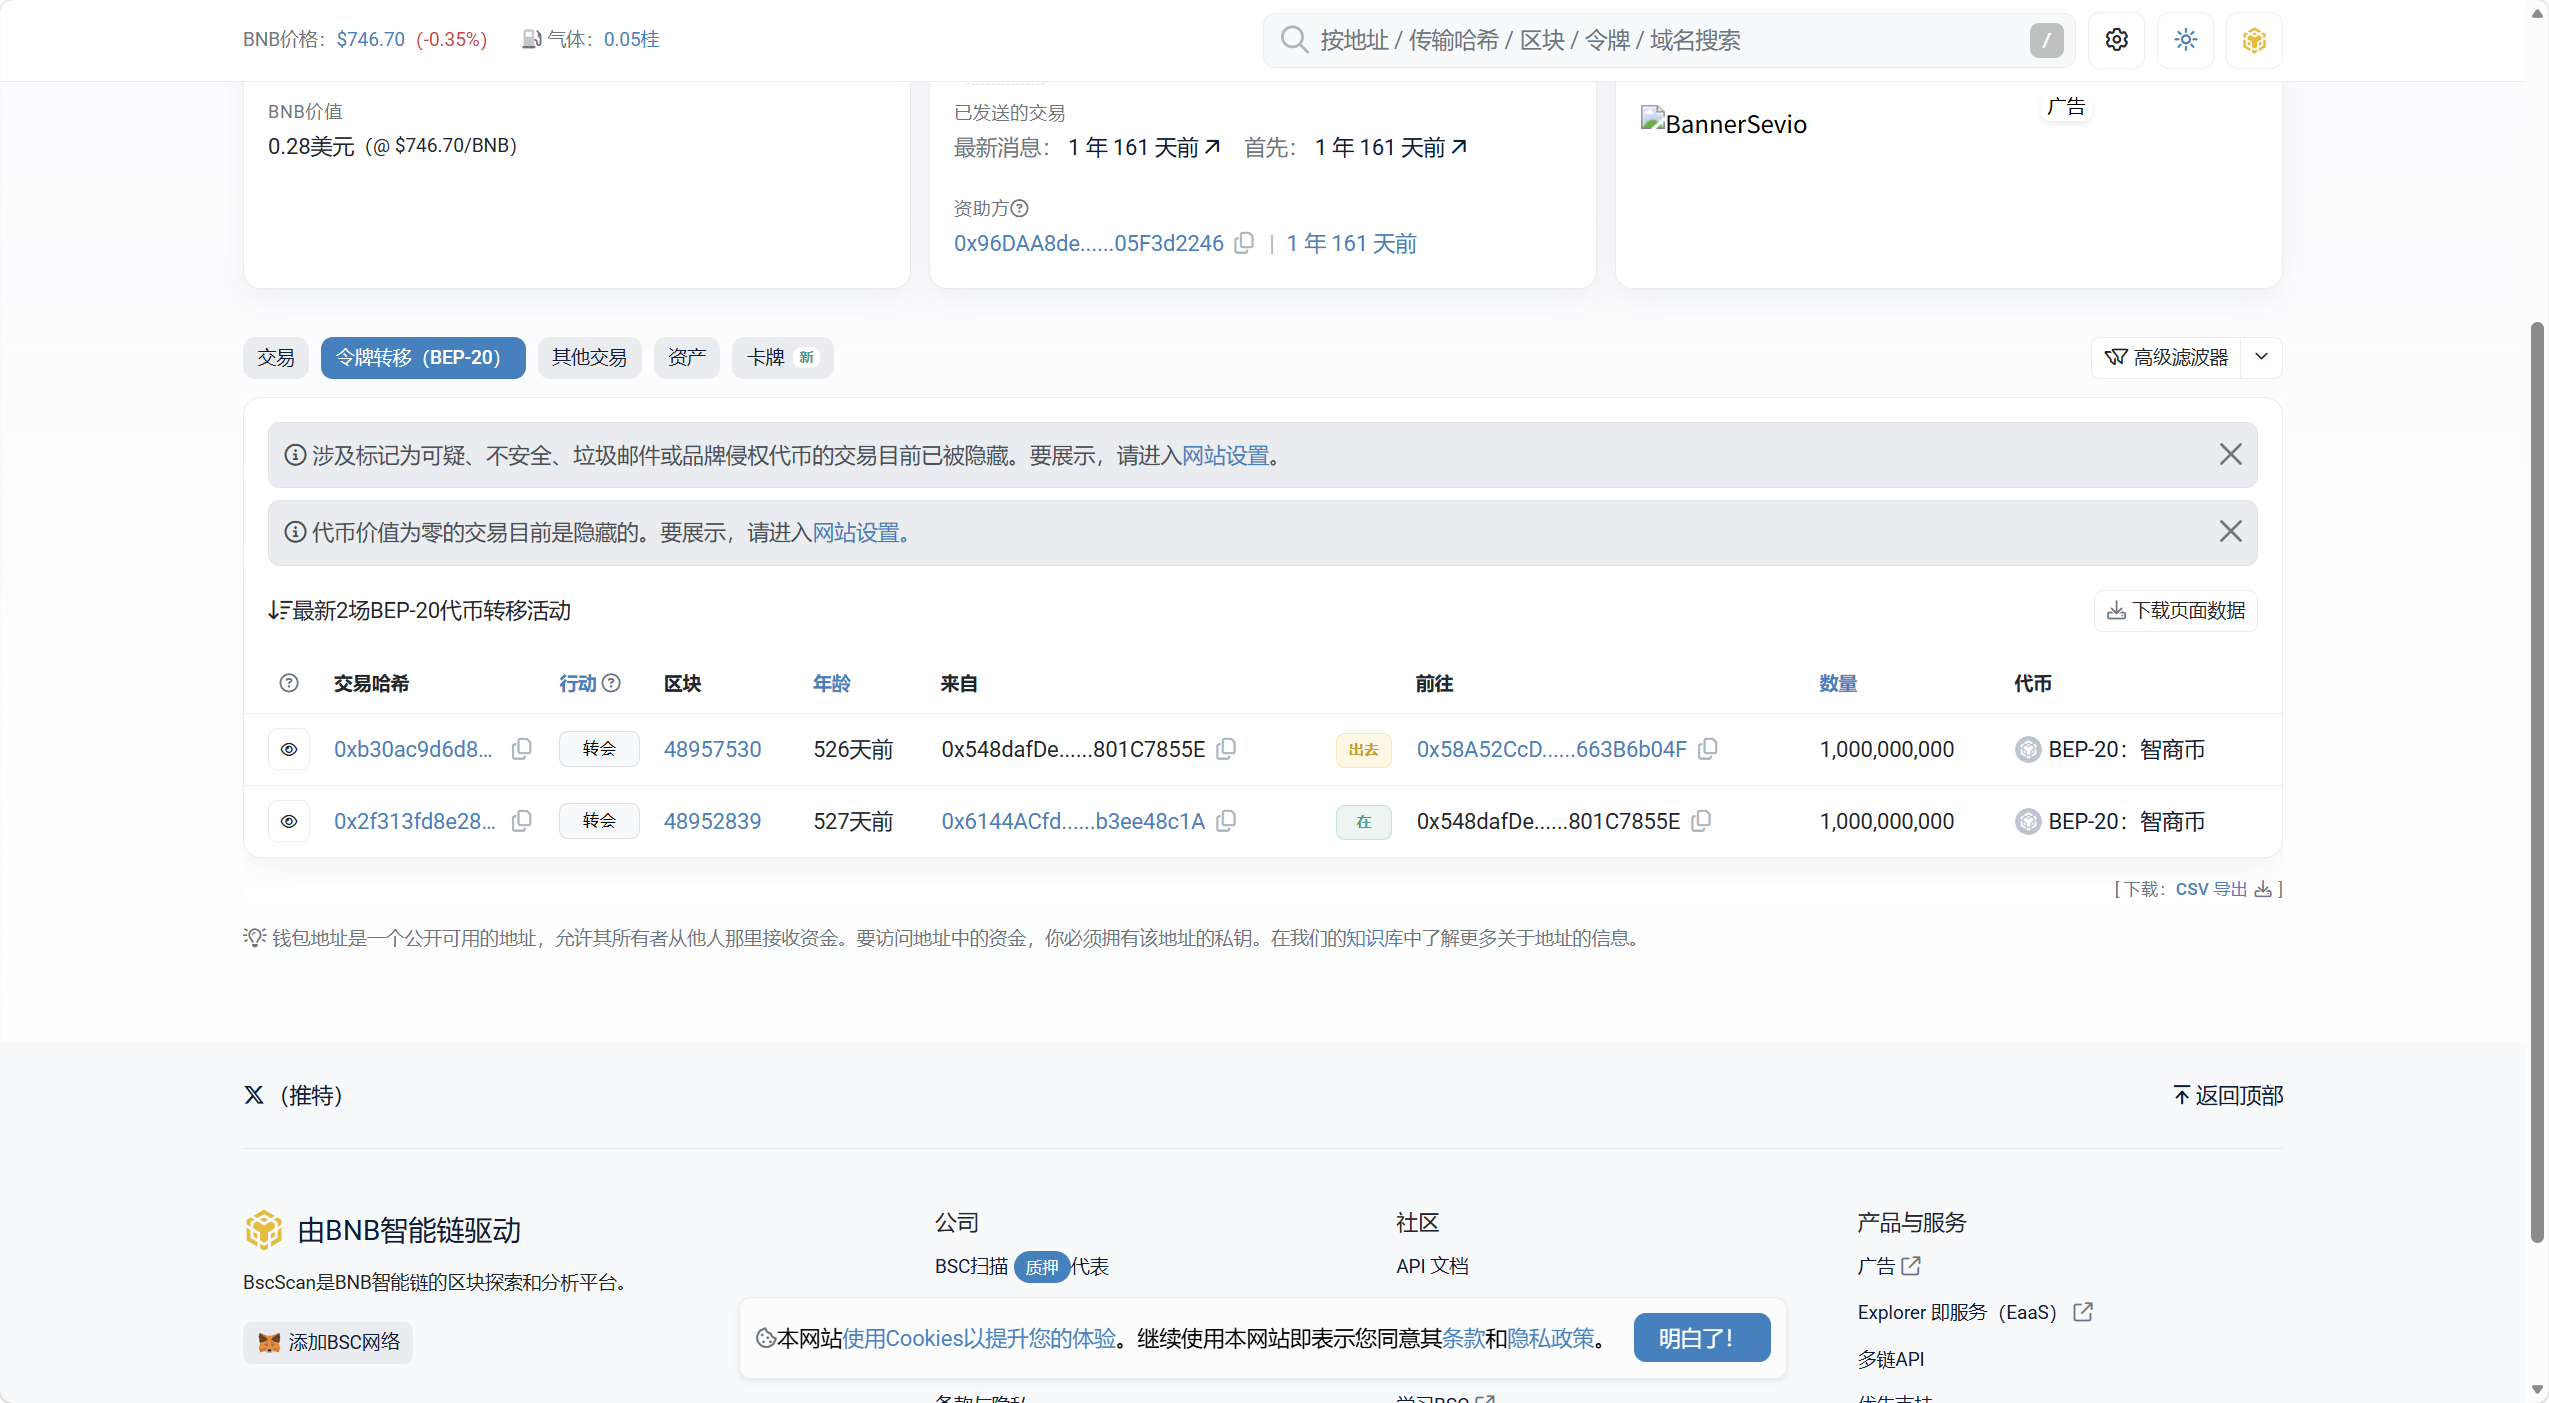
Task: Preview transaction 0x2f313fd8e28 with eye icon
Action: pyautogui.click(x=289, y=821)
